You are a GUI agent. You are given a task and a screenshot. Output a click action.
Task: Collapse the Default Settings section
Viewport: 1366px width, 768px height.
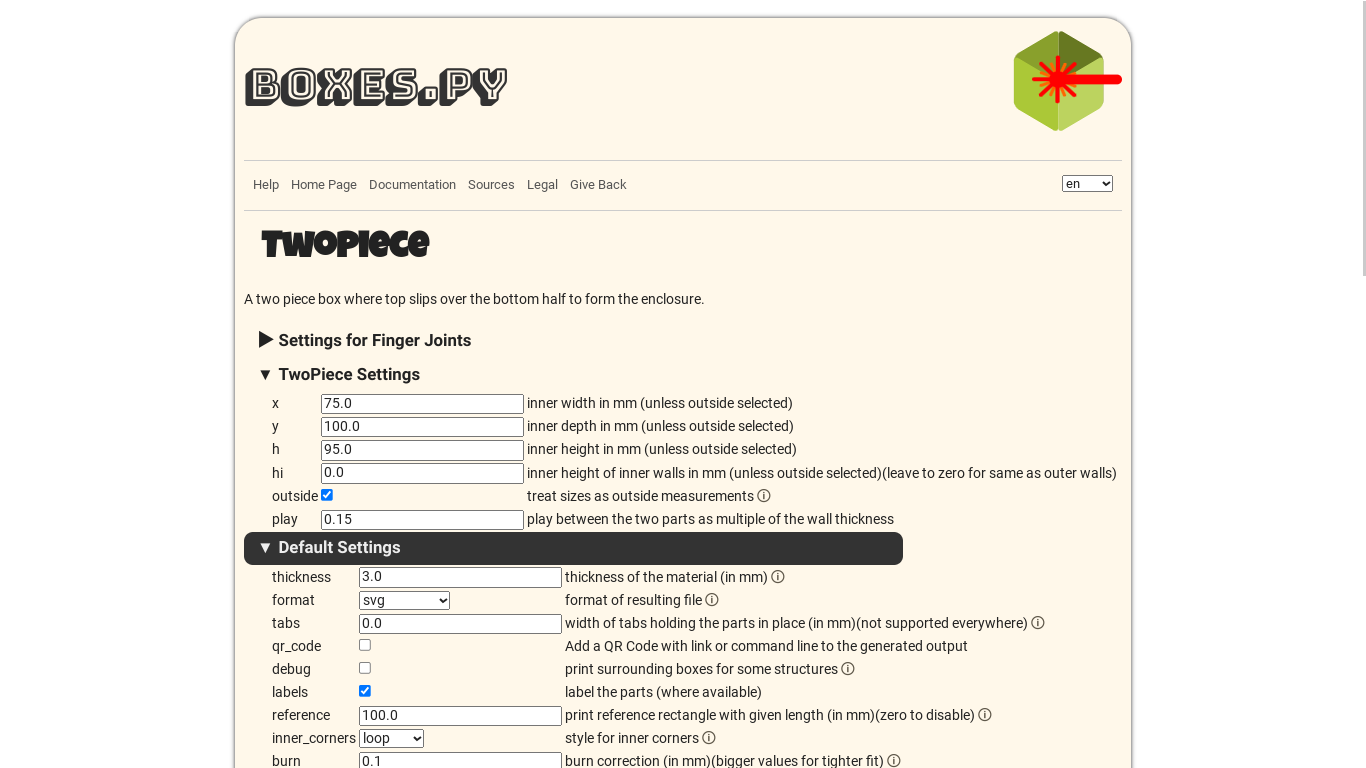[x=573, y=548]
